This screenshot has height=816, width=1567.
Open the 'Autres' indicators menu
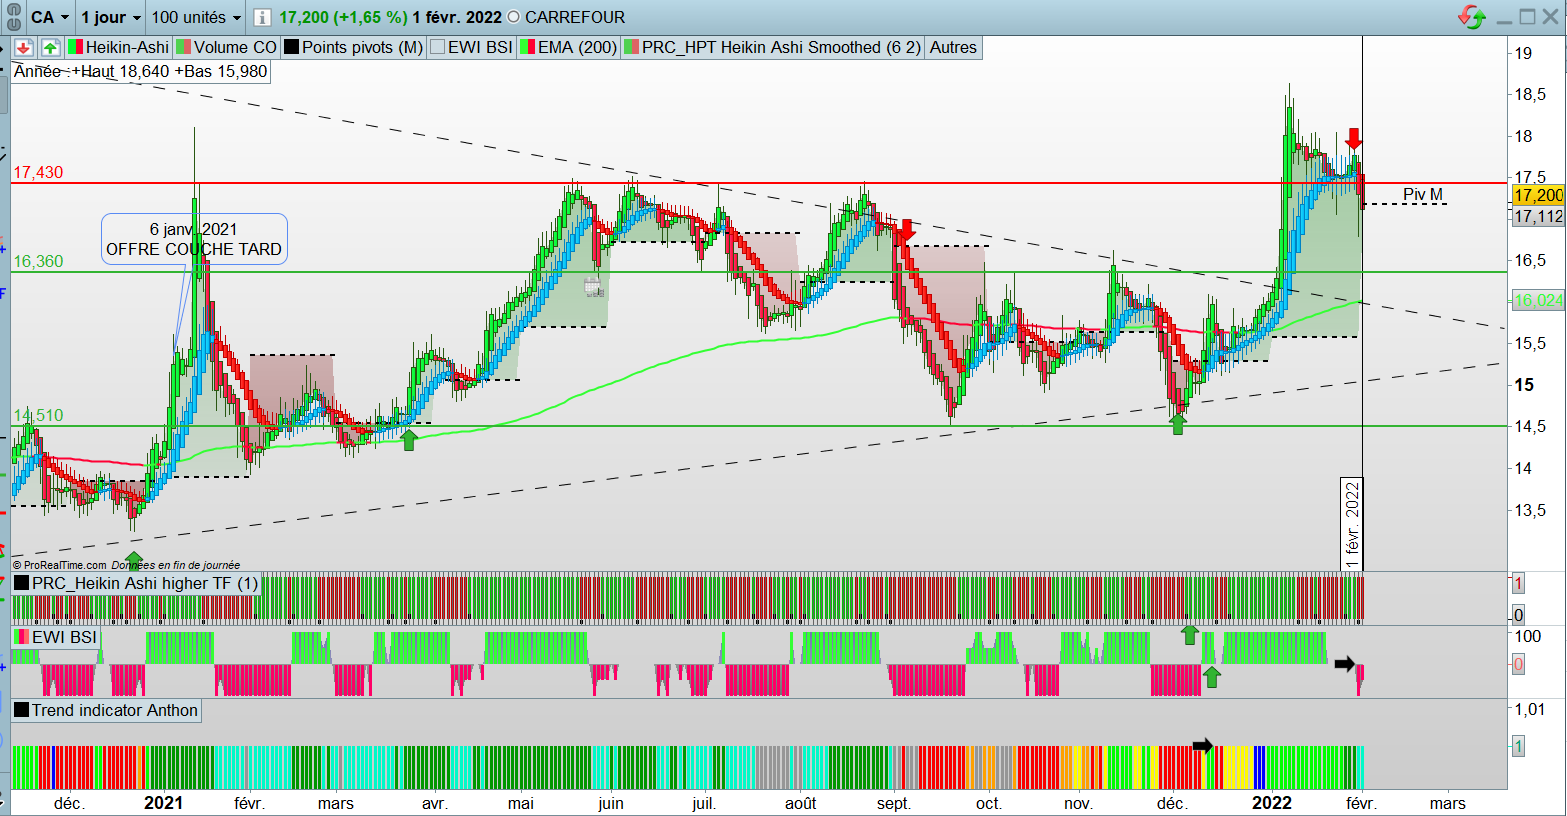(953, 47)
